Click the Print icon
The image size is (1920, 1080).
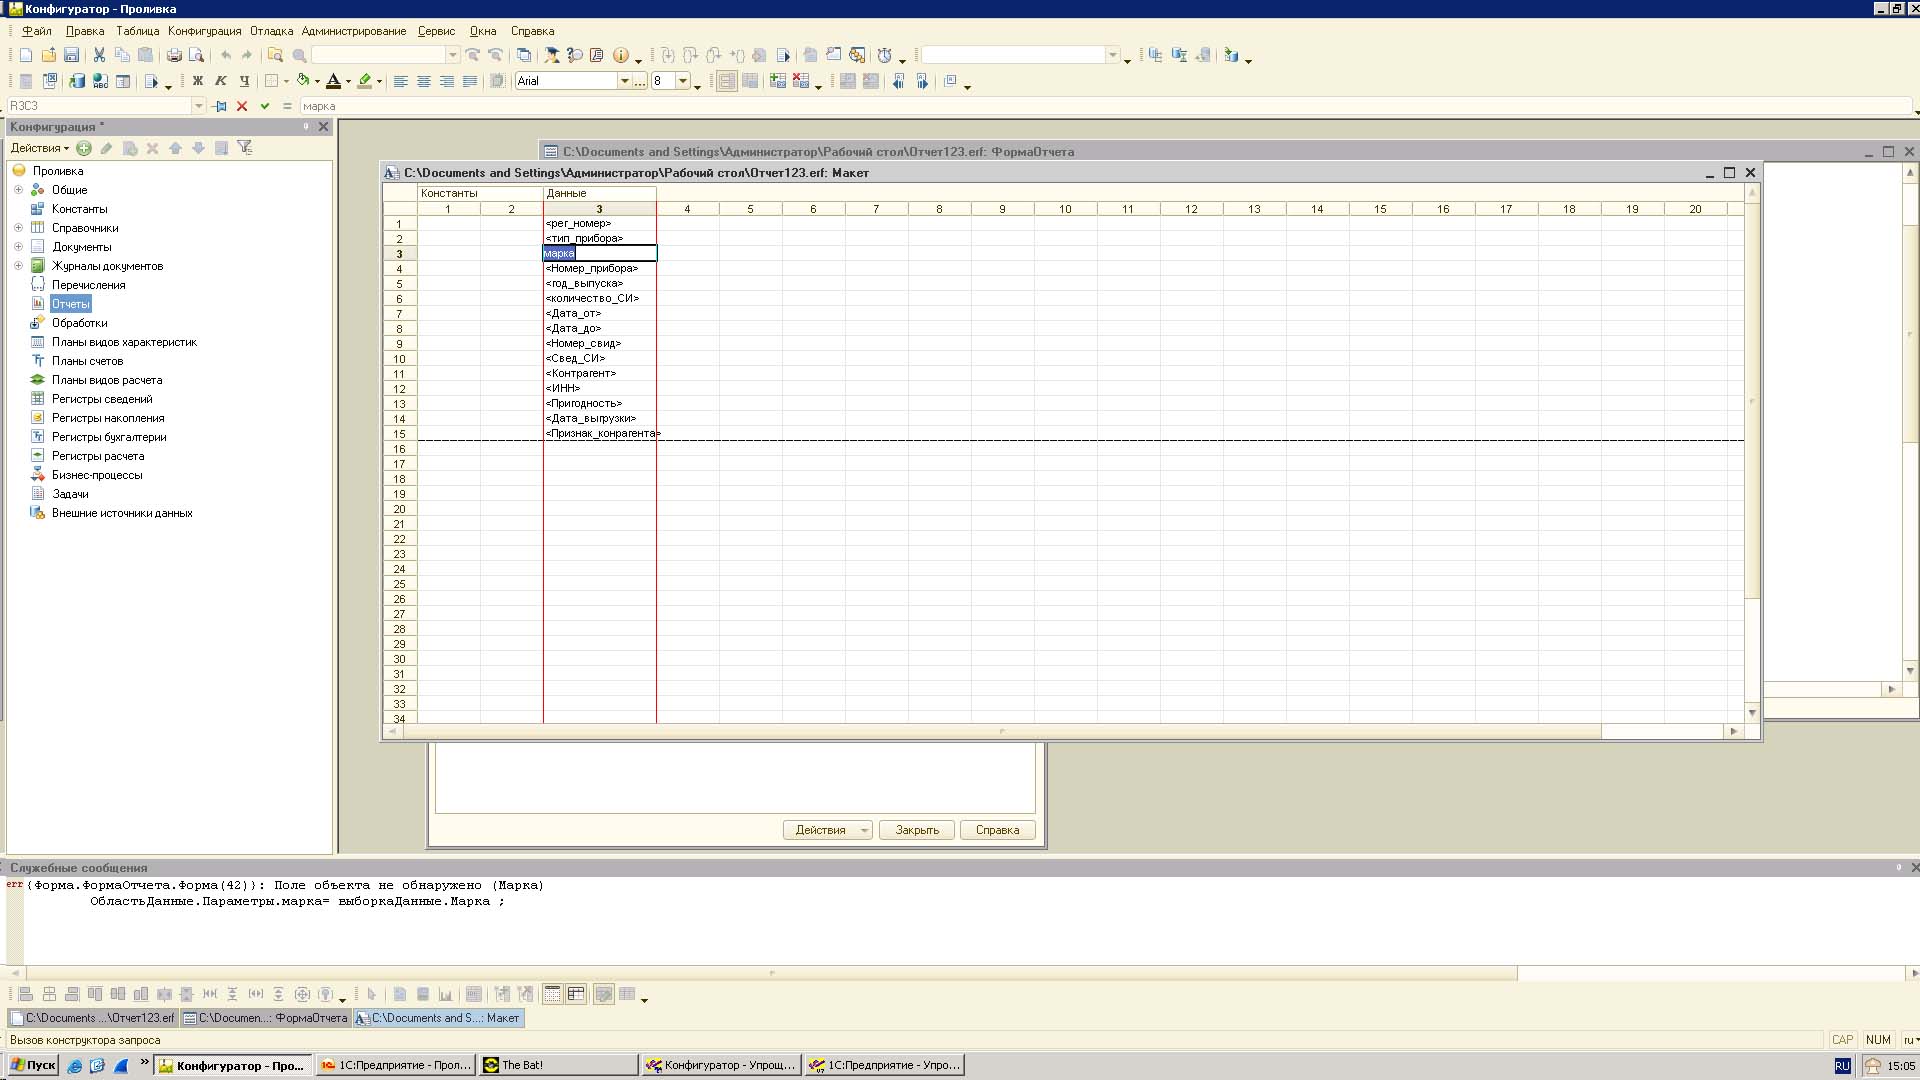[x=174, y=56]
